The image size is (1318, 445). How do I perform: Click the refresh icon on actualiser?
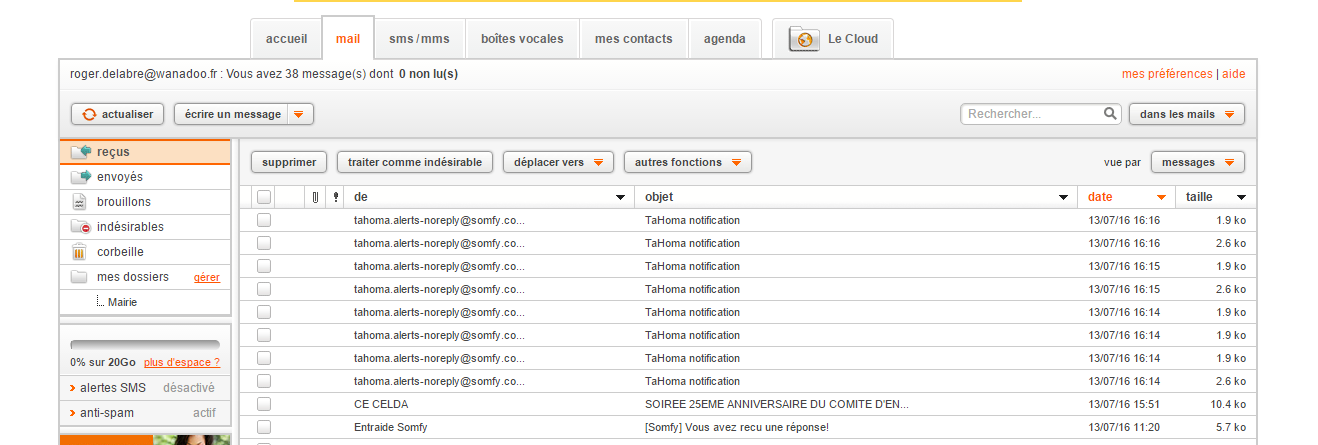click(88, 115)
